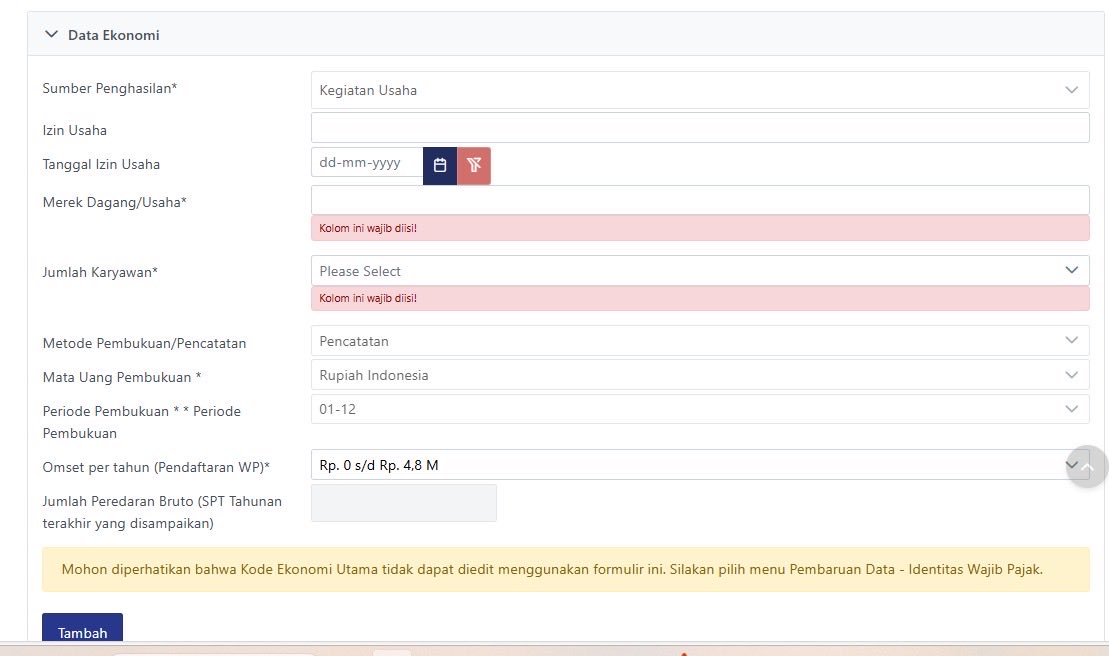
Task: Clear the date with red filter icon
Action: pyautogui.click(x=474, y=165)
